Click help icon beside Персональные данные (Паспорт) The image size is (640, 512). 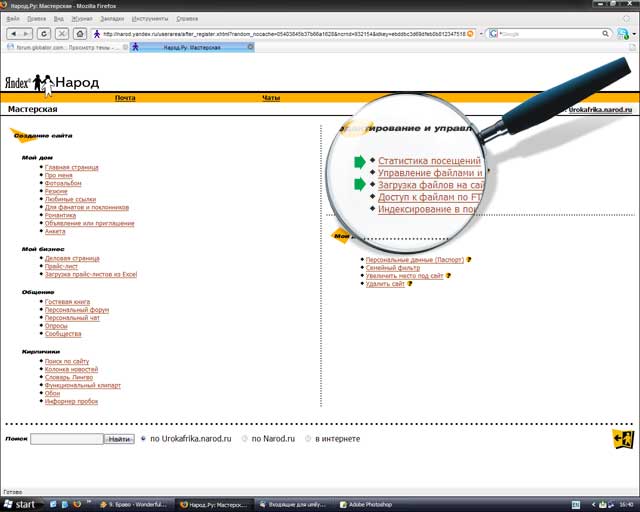point(469,259)
